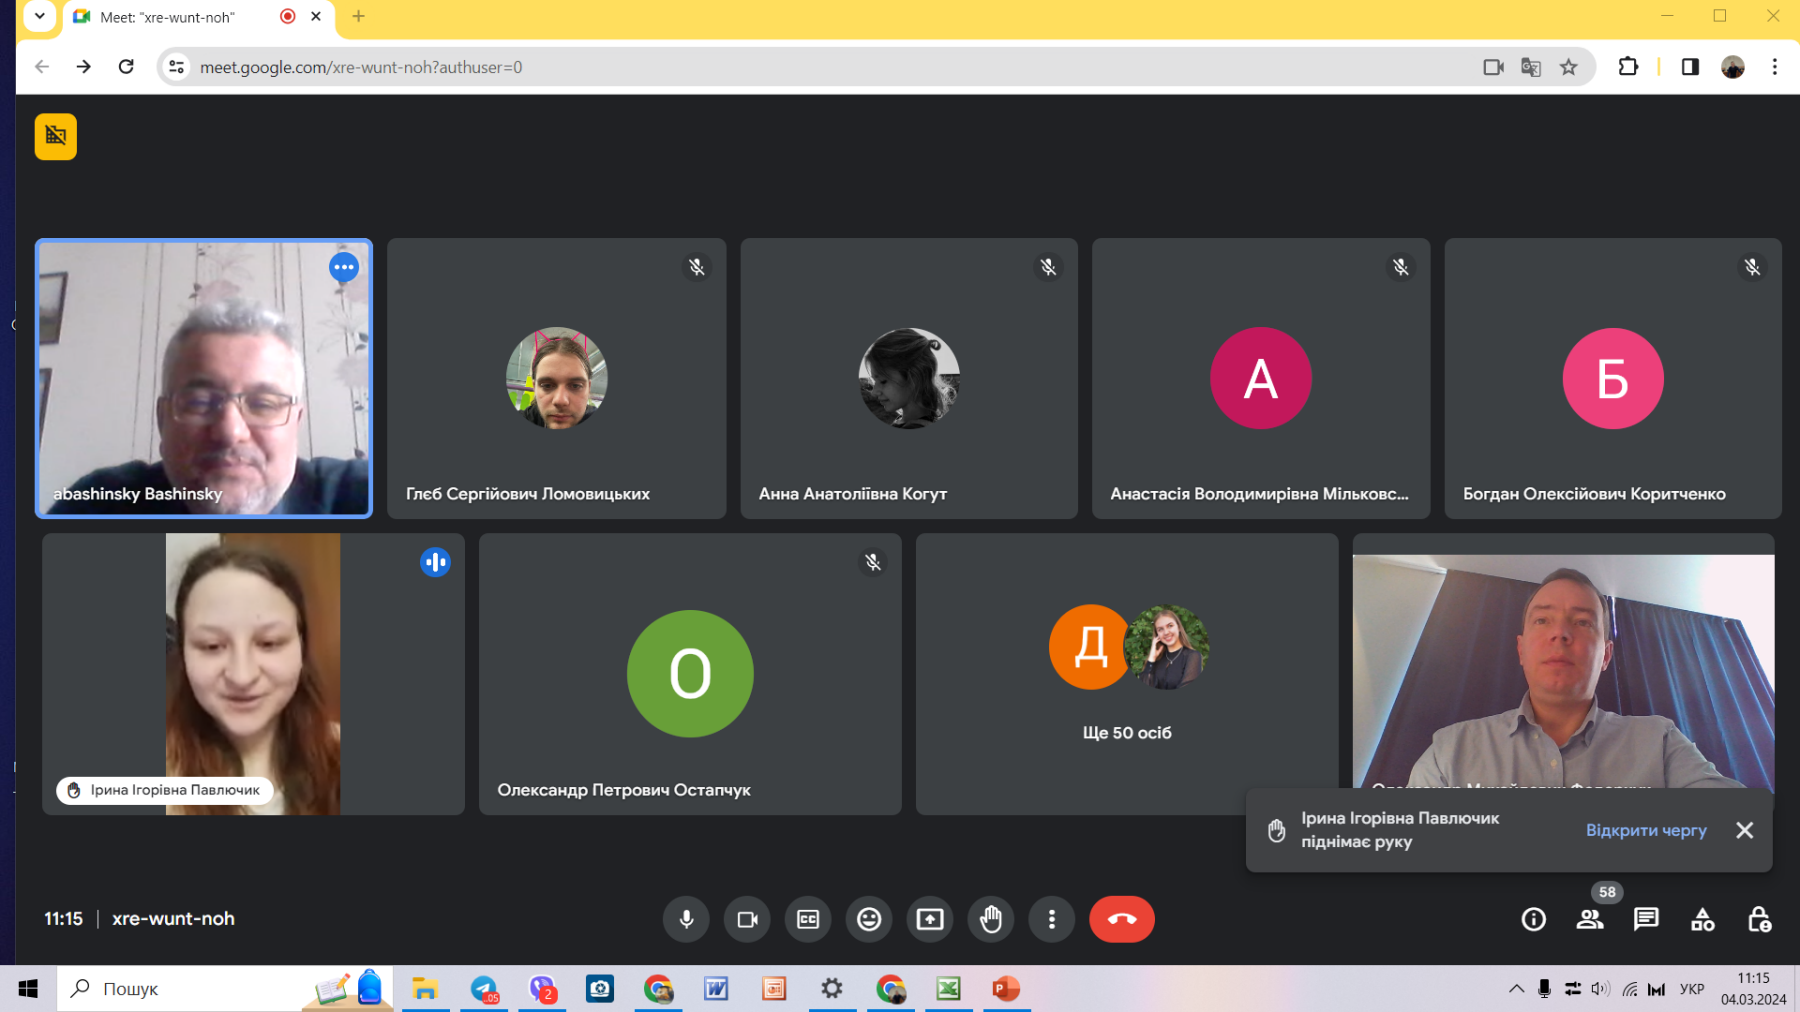Open more options three-dot menu
The image size is (1800, 1012).
click(x=1051, y=919)
